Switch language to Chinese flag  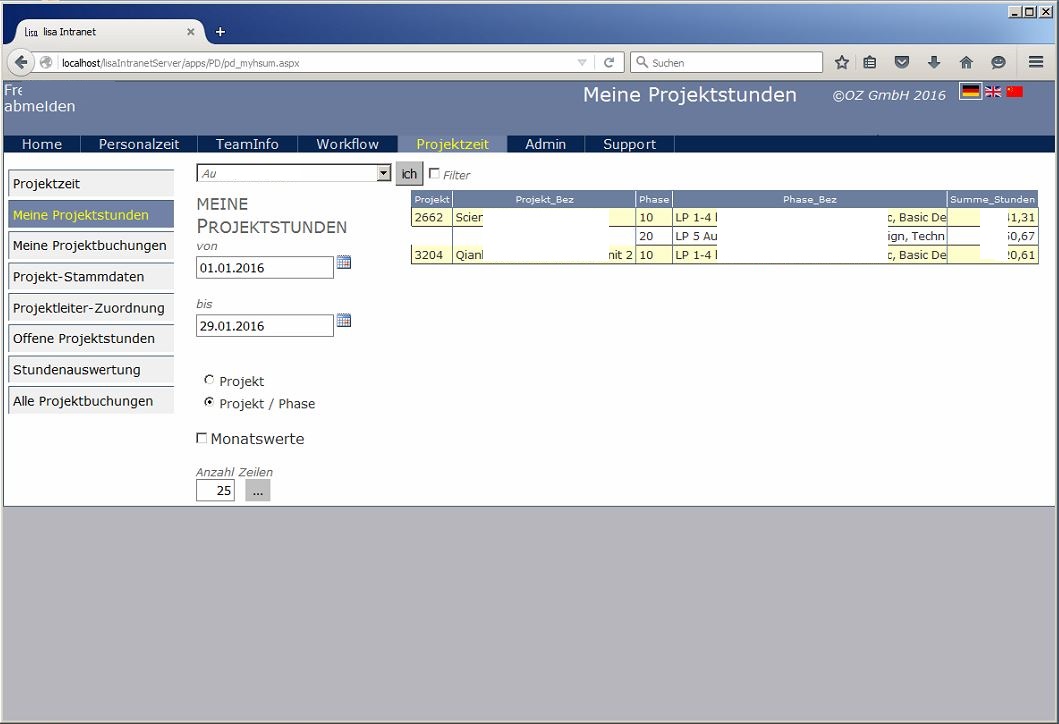pos(1014,91)
